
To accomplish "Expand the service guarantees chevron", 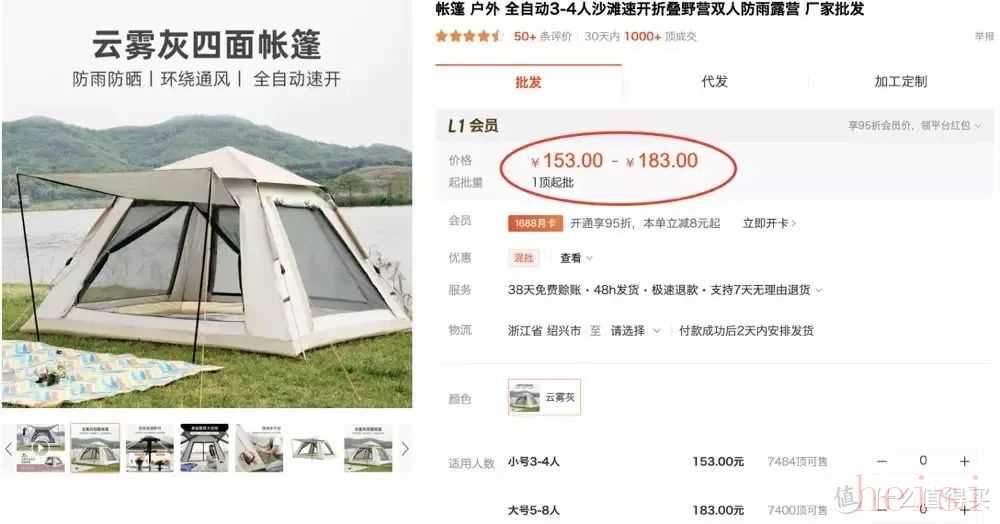I will click(x=819, y=290).
